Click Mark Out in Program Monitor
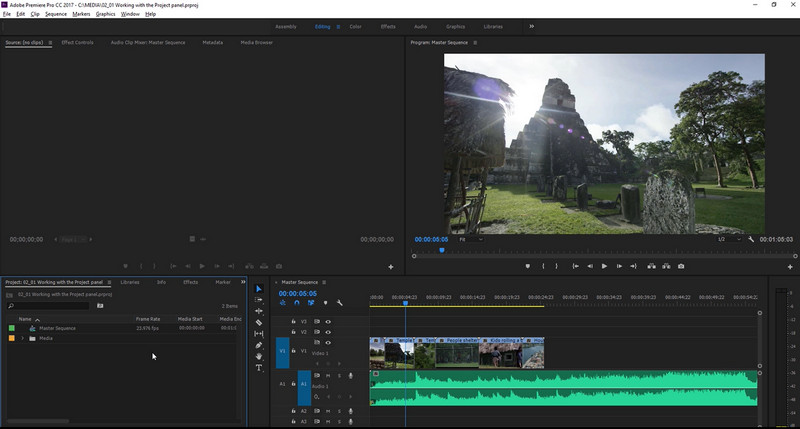This screenshot has height=429, width=800. 556,266
